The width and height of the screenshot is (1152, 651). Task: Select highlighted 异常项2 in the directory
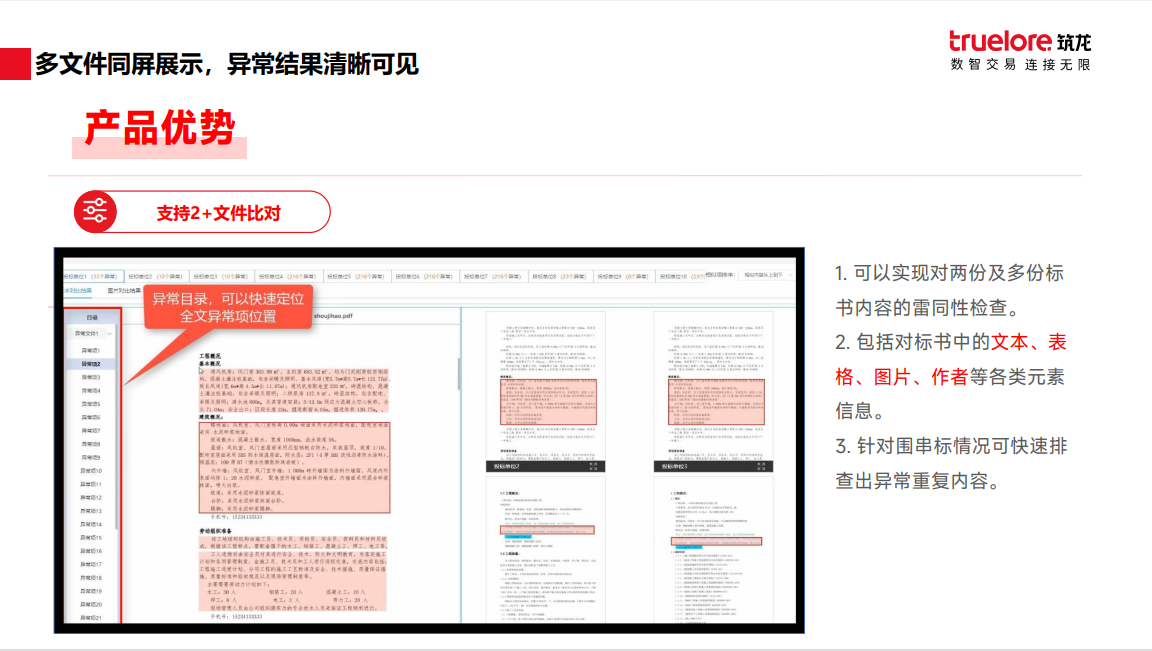91,364
